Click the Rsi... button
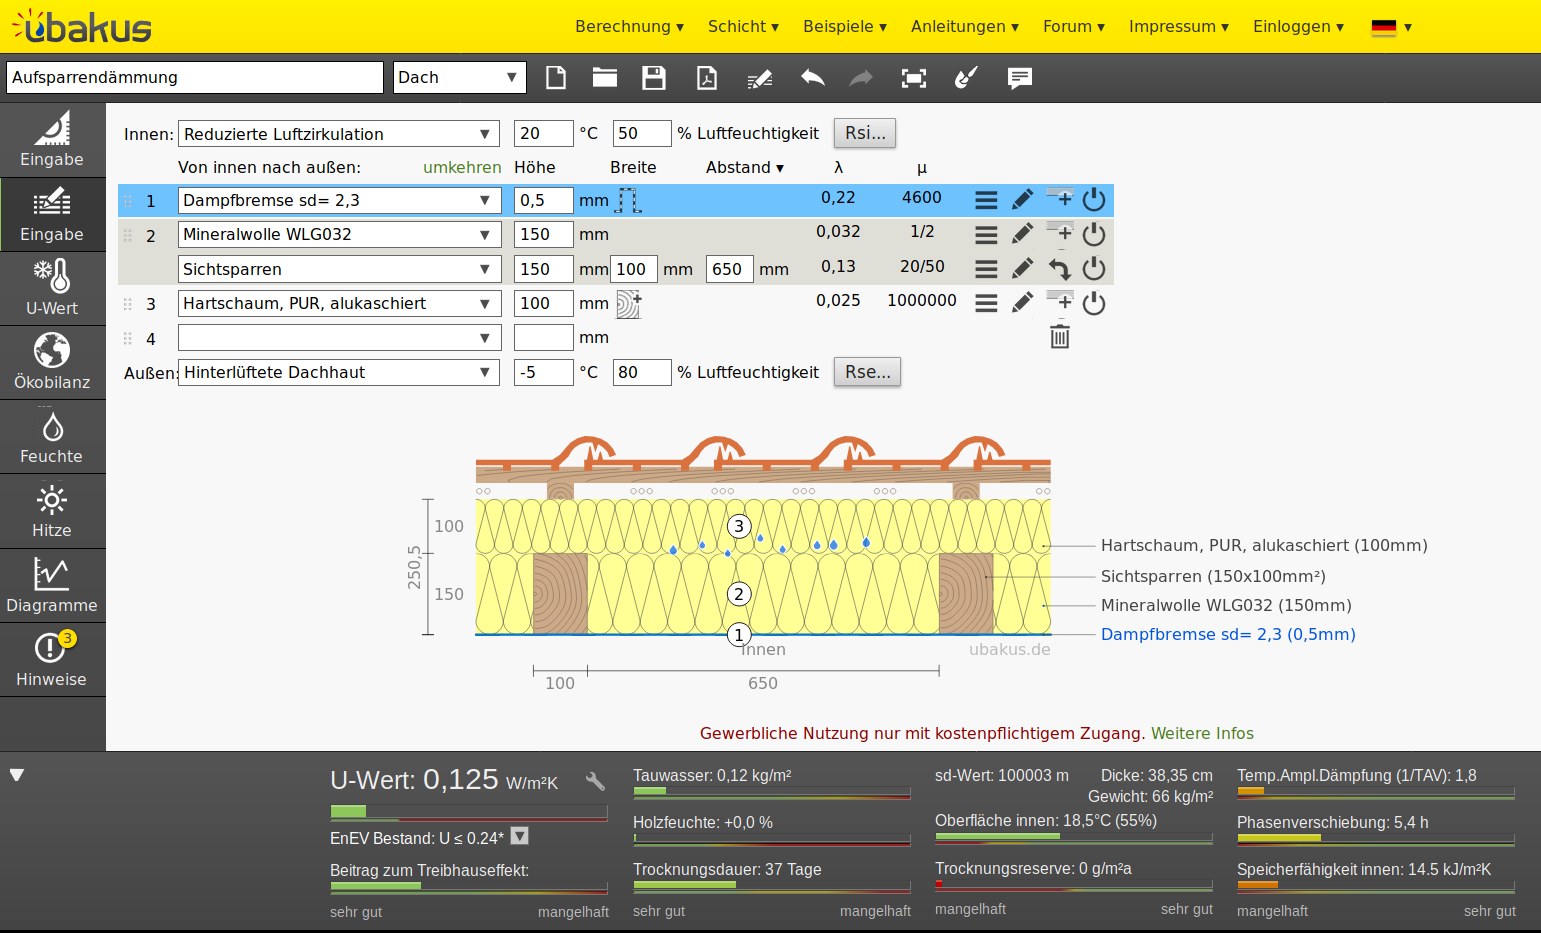The image size is (1541, 933). [x=865, y=133]
